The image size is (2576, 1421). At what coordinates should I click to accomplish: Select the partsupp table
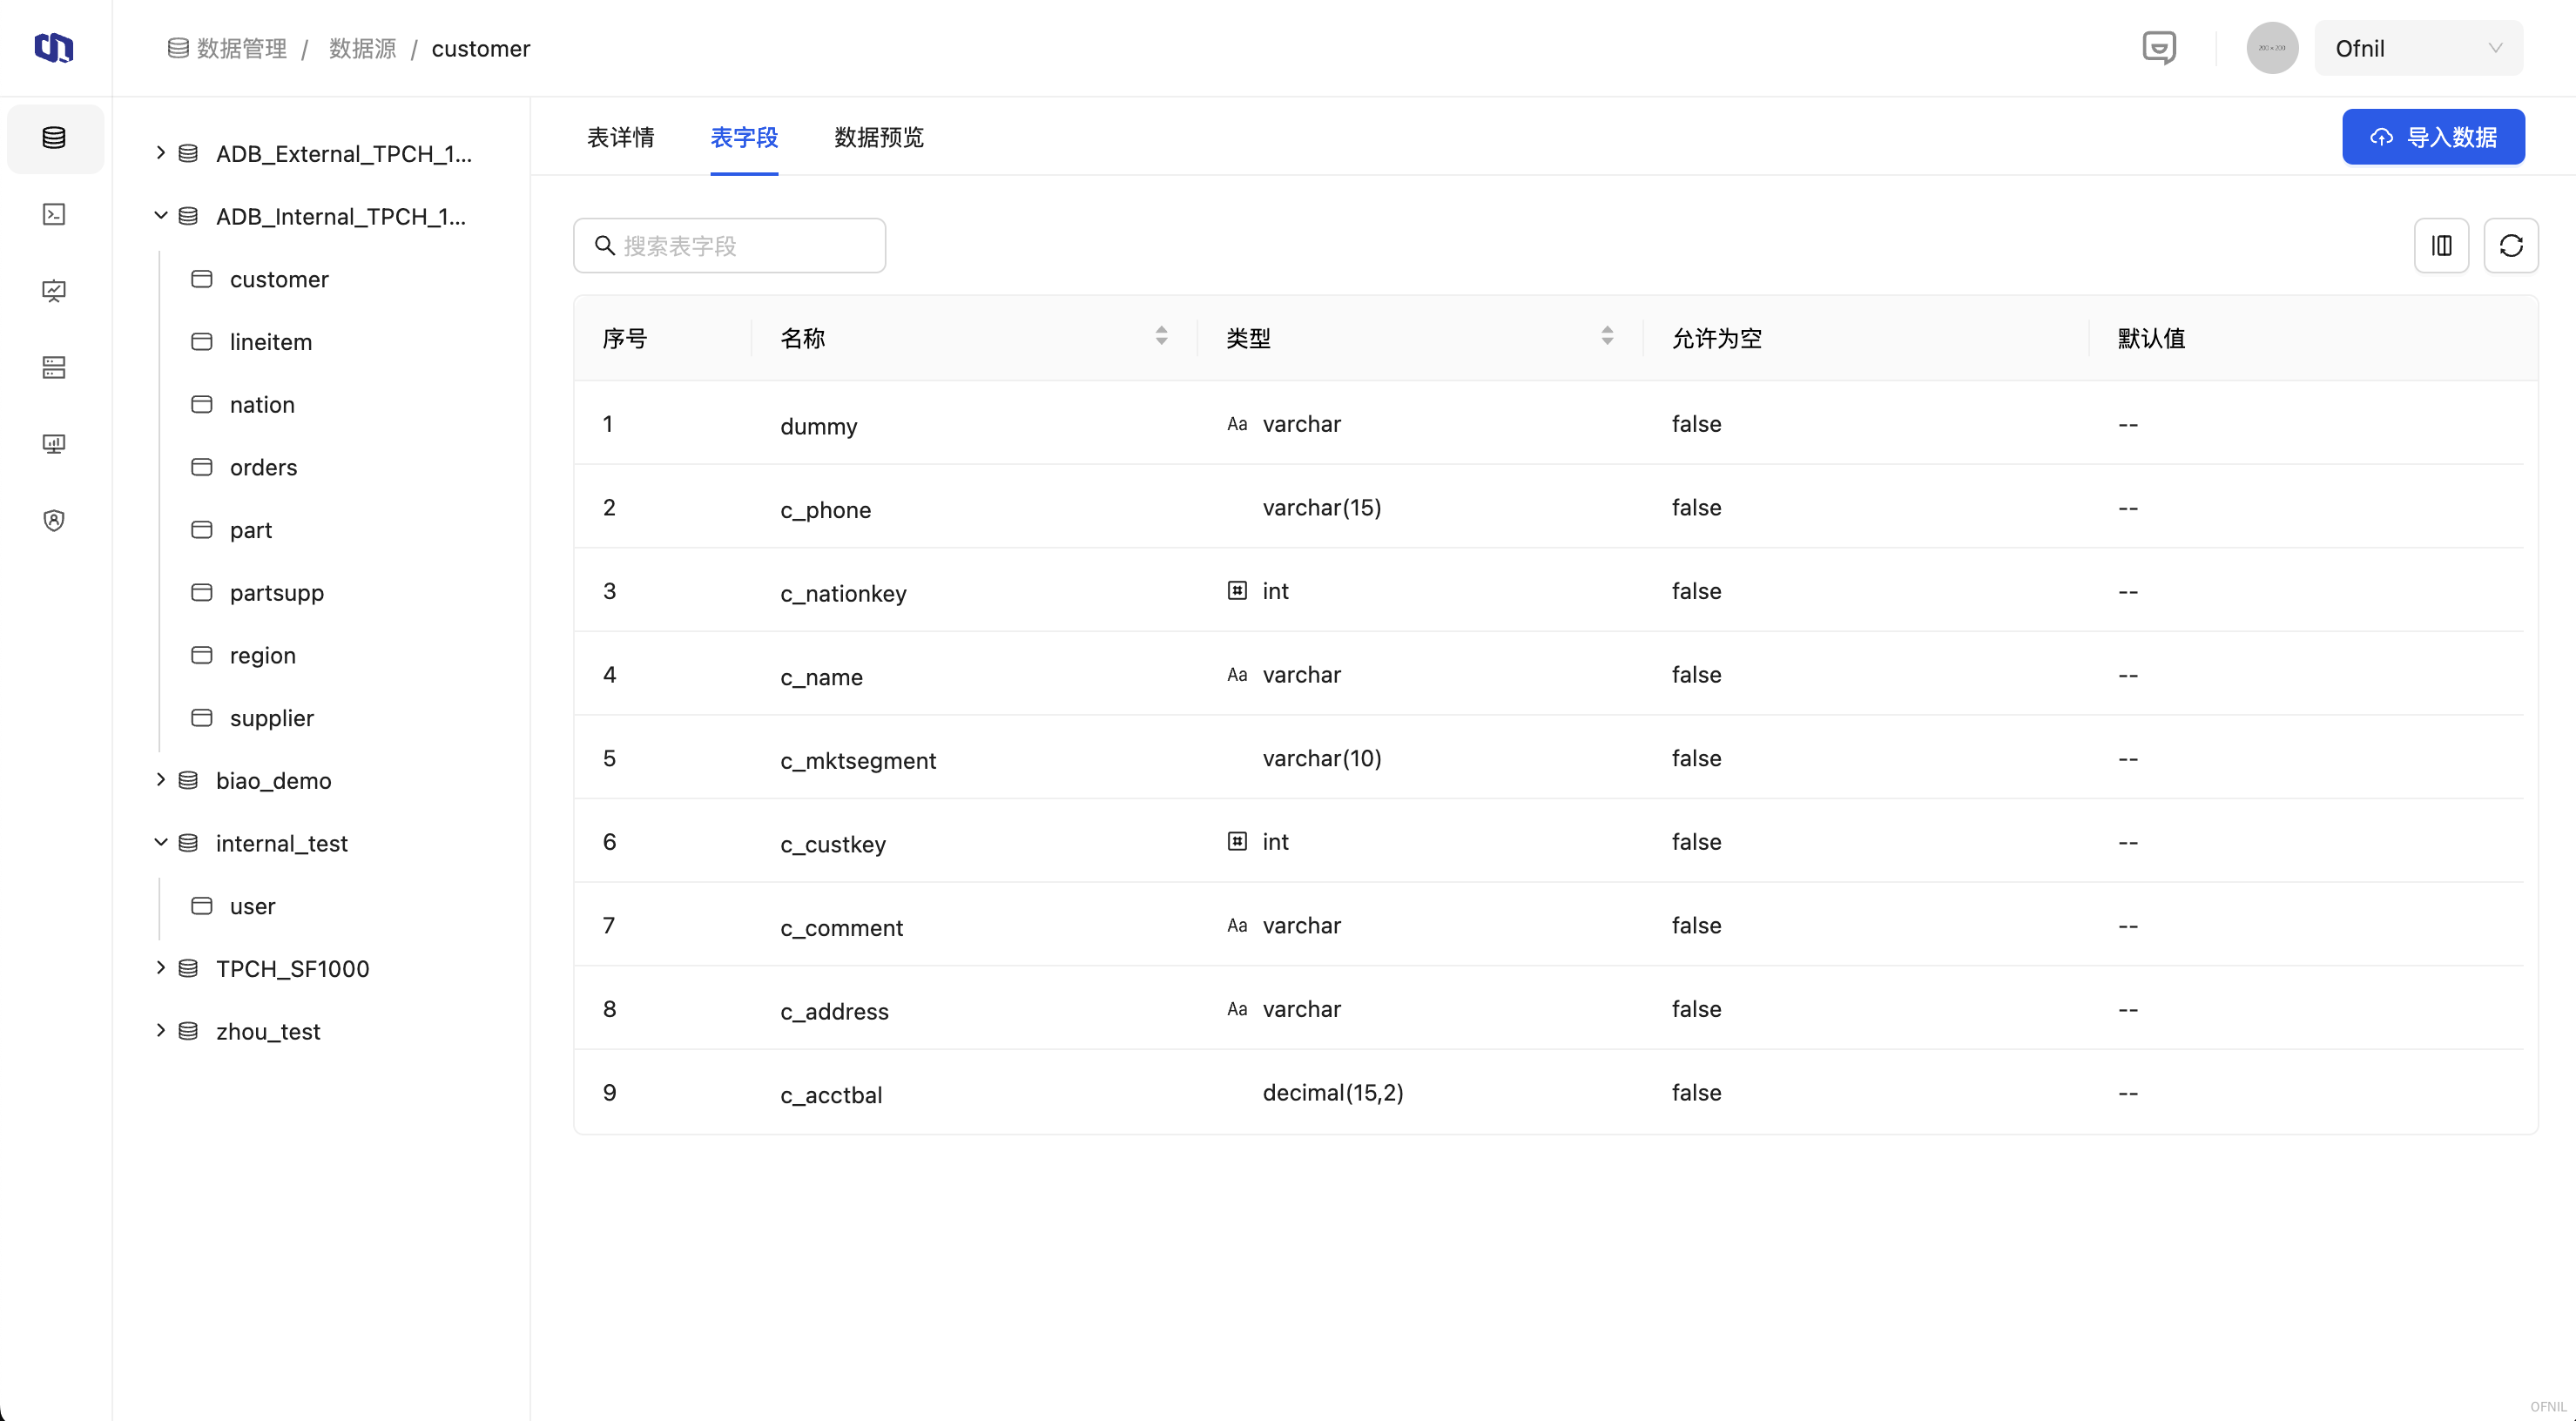(277, 592)
